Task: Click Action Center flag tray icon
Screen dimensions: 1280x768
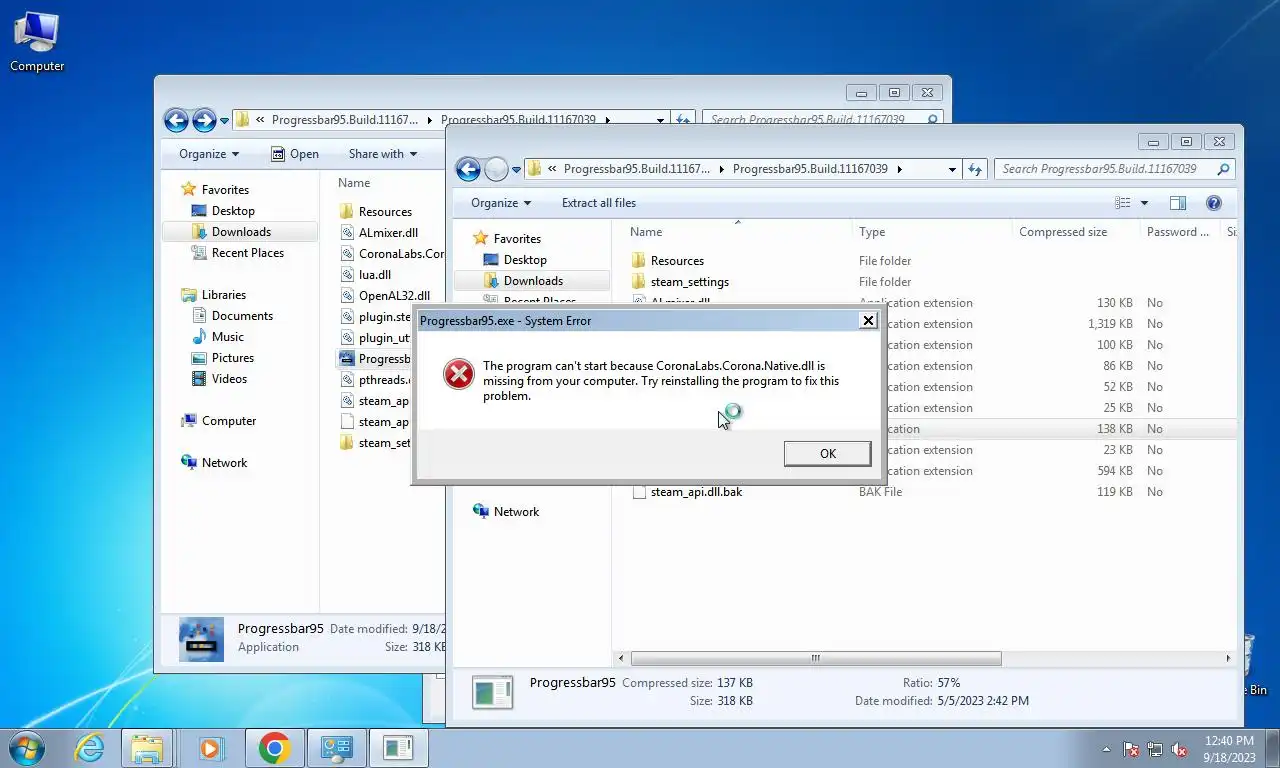Action: tap(1131, 749)
